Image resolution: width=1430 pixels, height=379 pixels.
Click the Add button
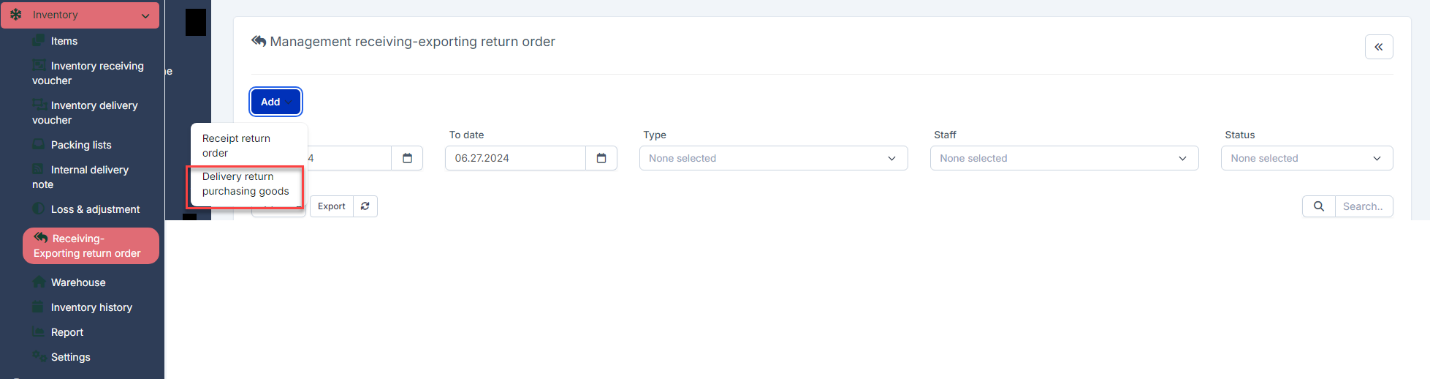pos(275,102)
